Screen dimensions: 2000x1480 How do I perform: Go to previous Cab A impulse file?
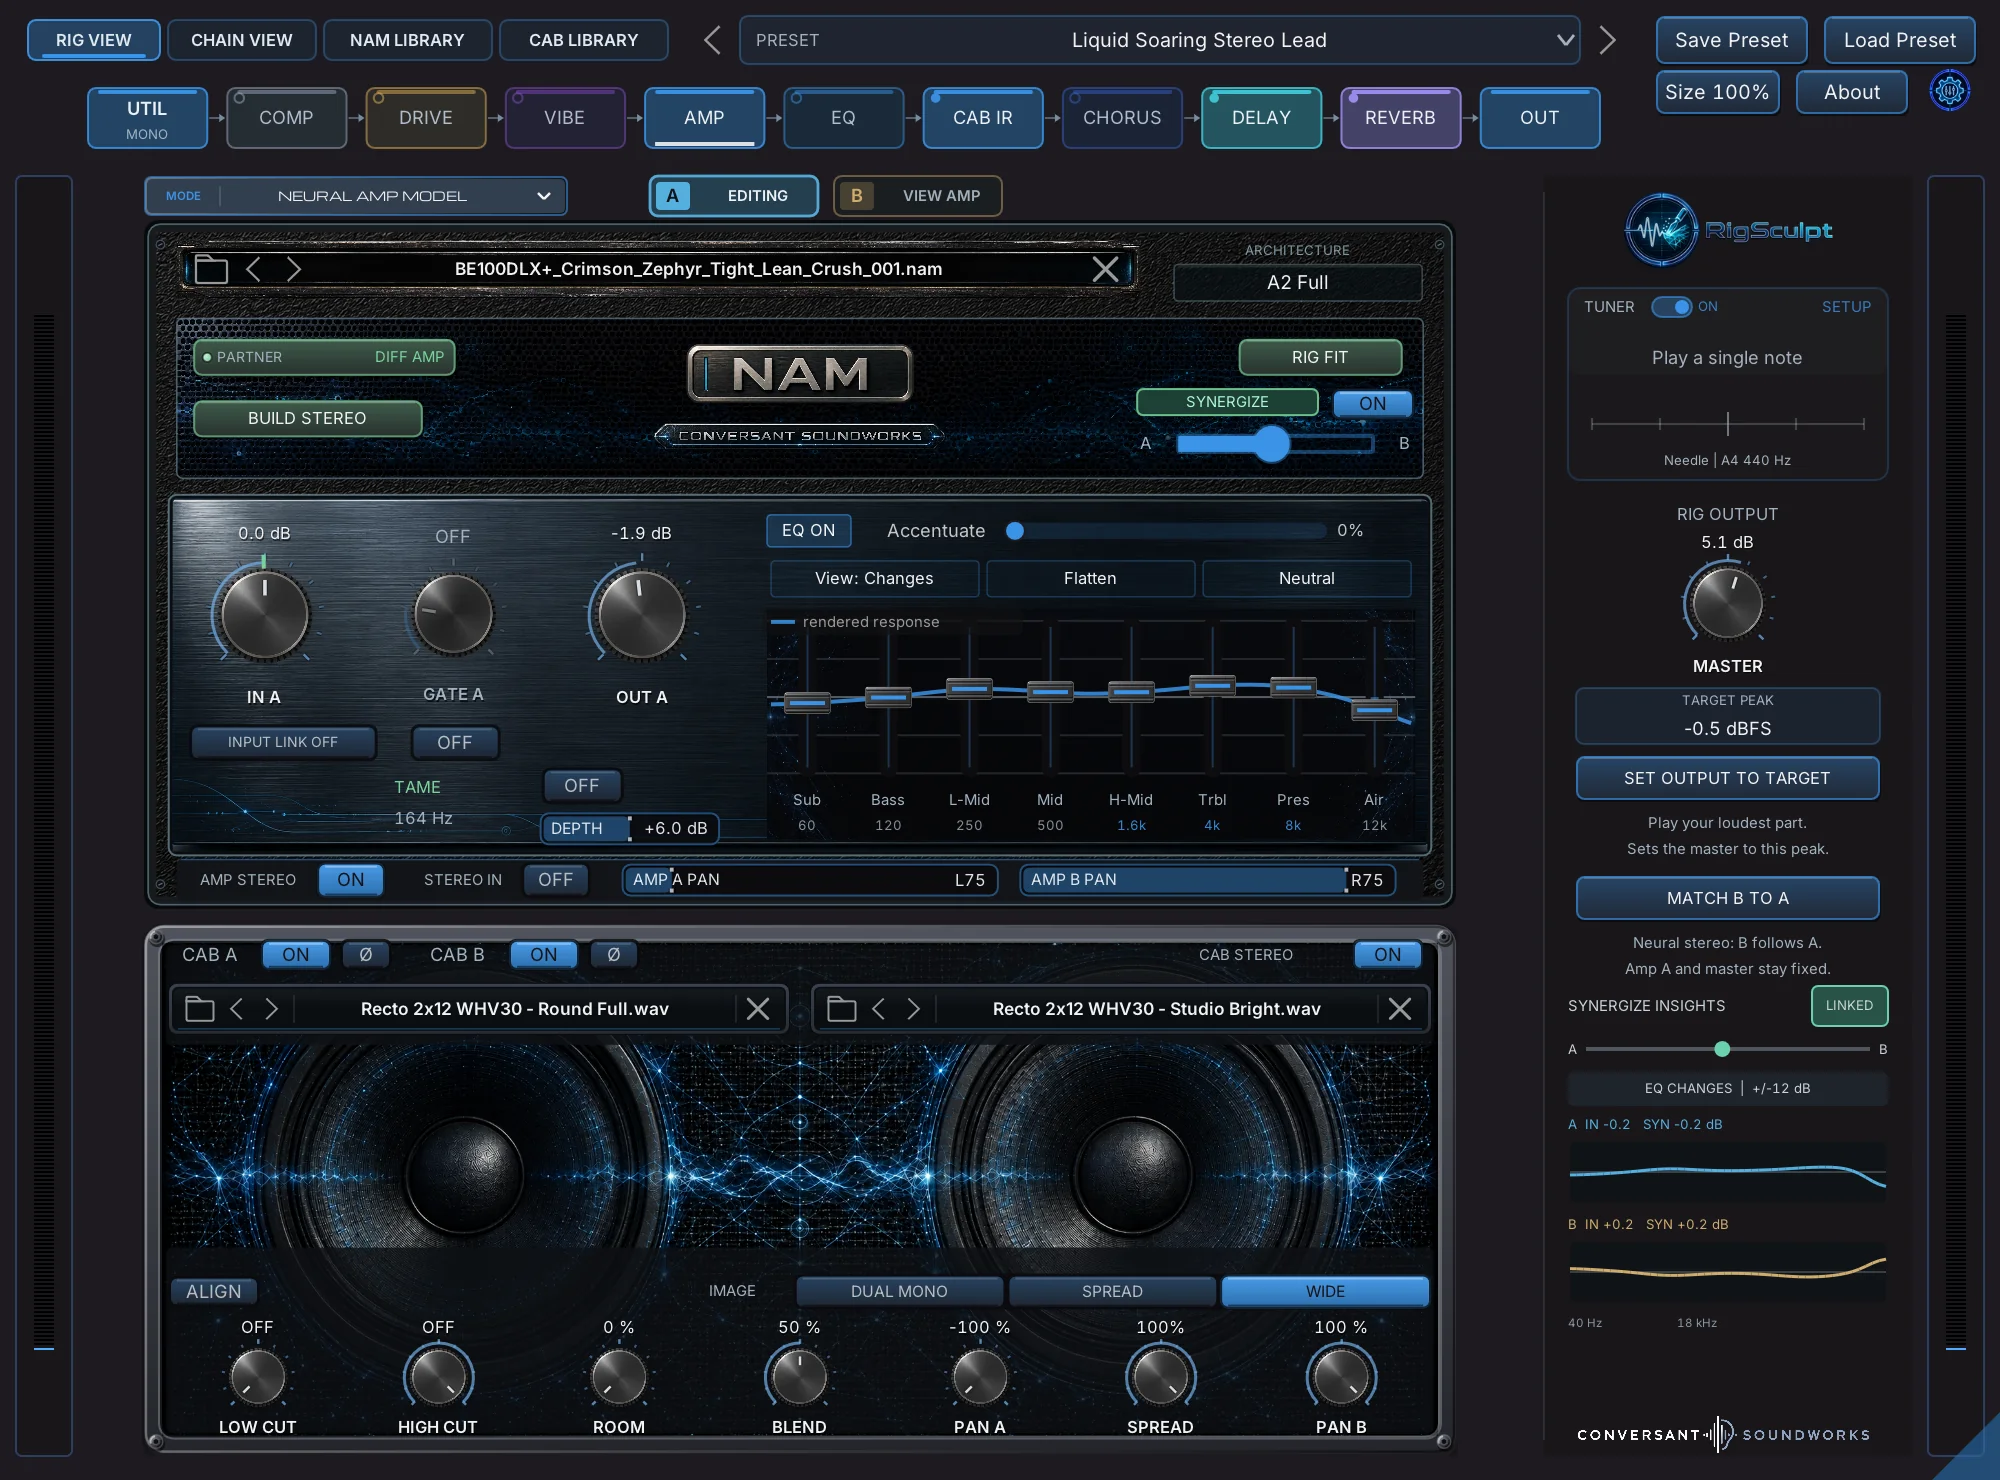(237, 1009)
